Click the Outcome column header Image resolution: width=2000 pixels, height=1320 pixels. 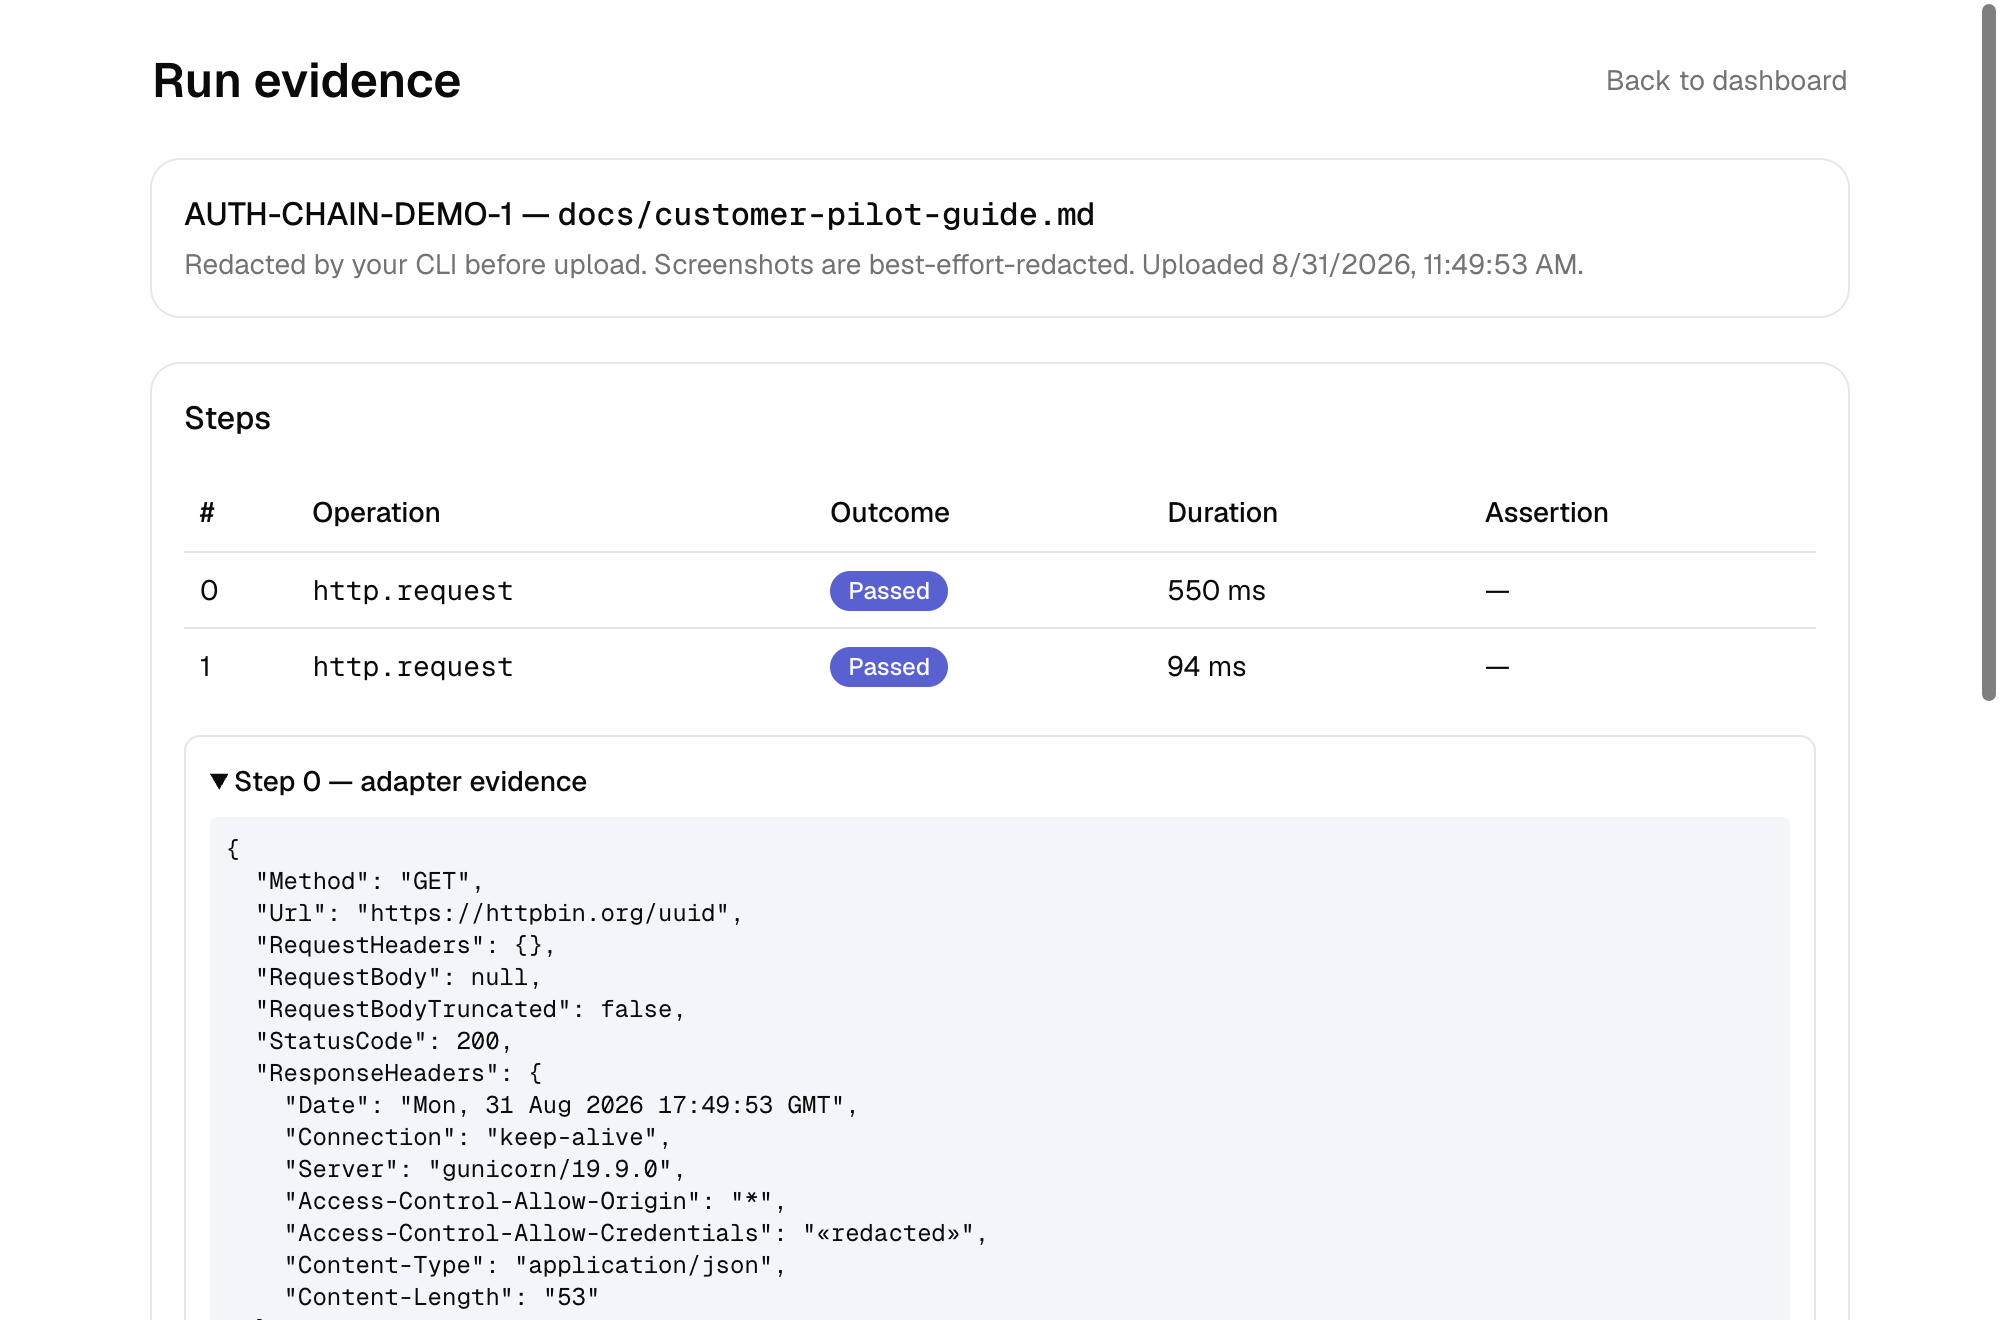point(889,513)
